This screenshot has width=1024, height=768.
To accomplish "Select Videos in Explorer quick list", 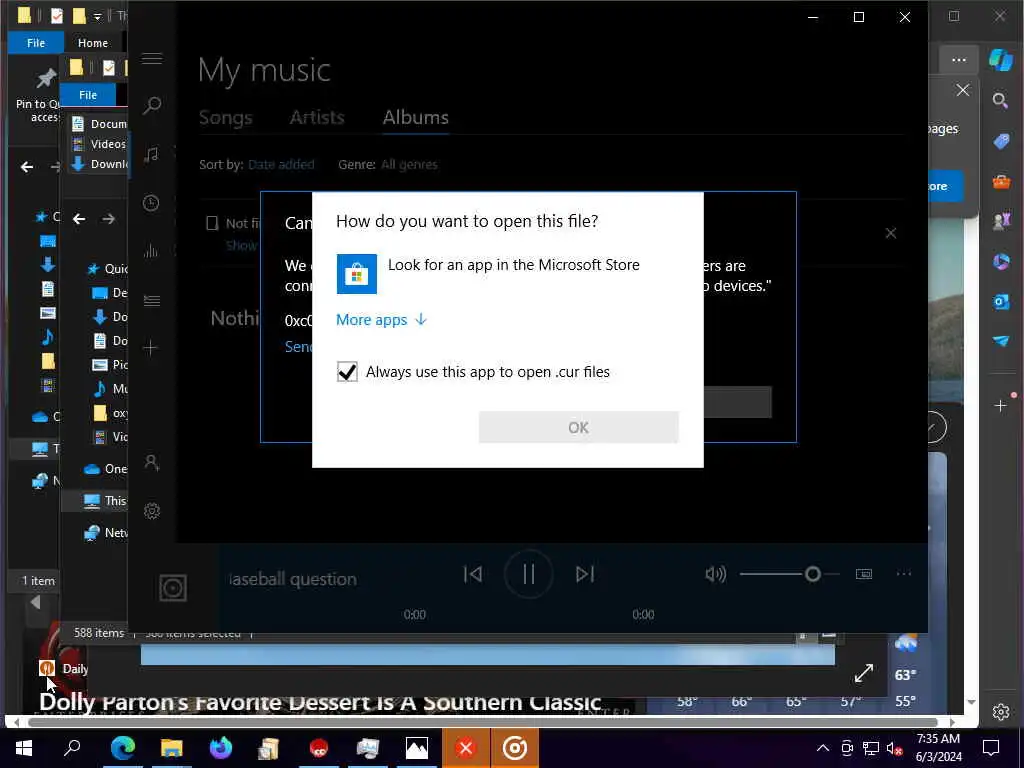I will (x=100, y=144).
